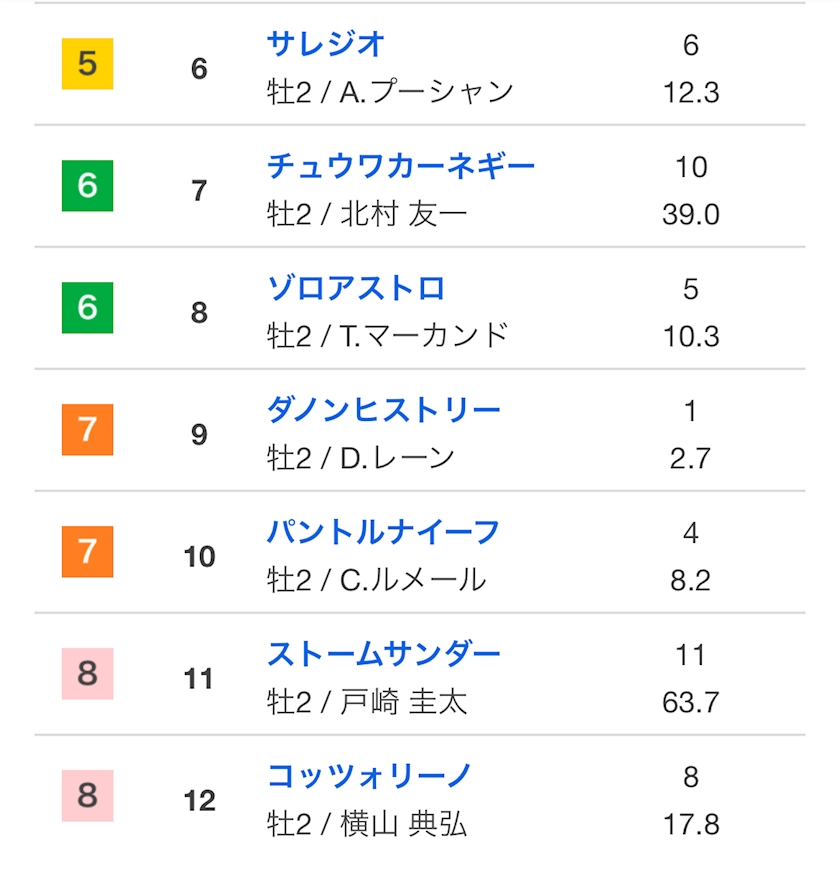Click green bracket 6 badge for horse 7
The width and height of the screenshot is (840, 869).
88,186
